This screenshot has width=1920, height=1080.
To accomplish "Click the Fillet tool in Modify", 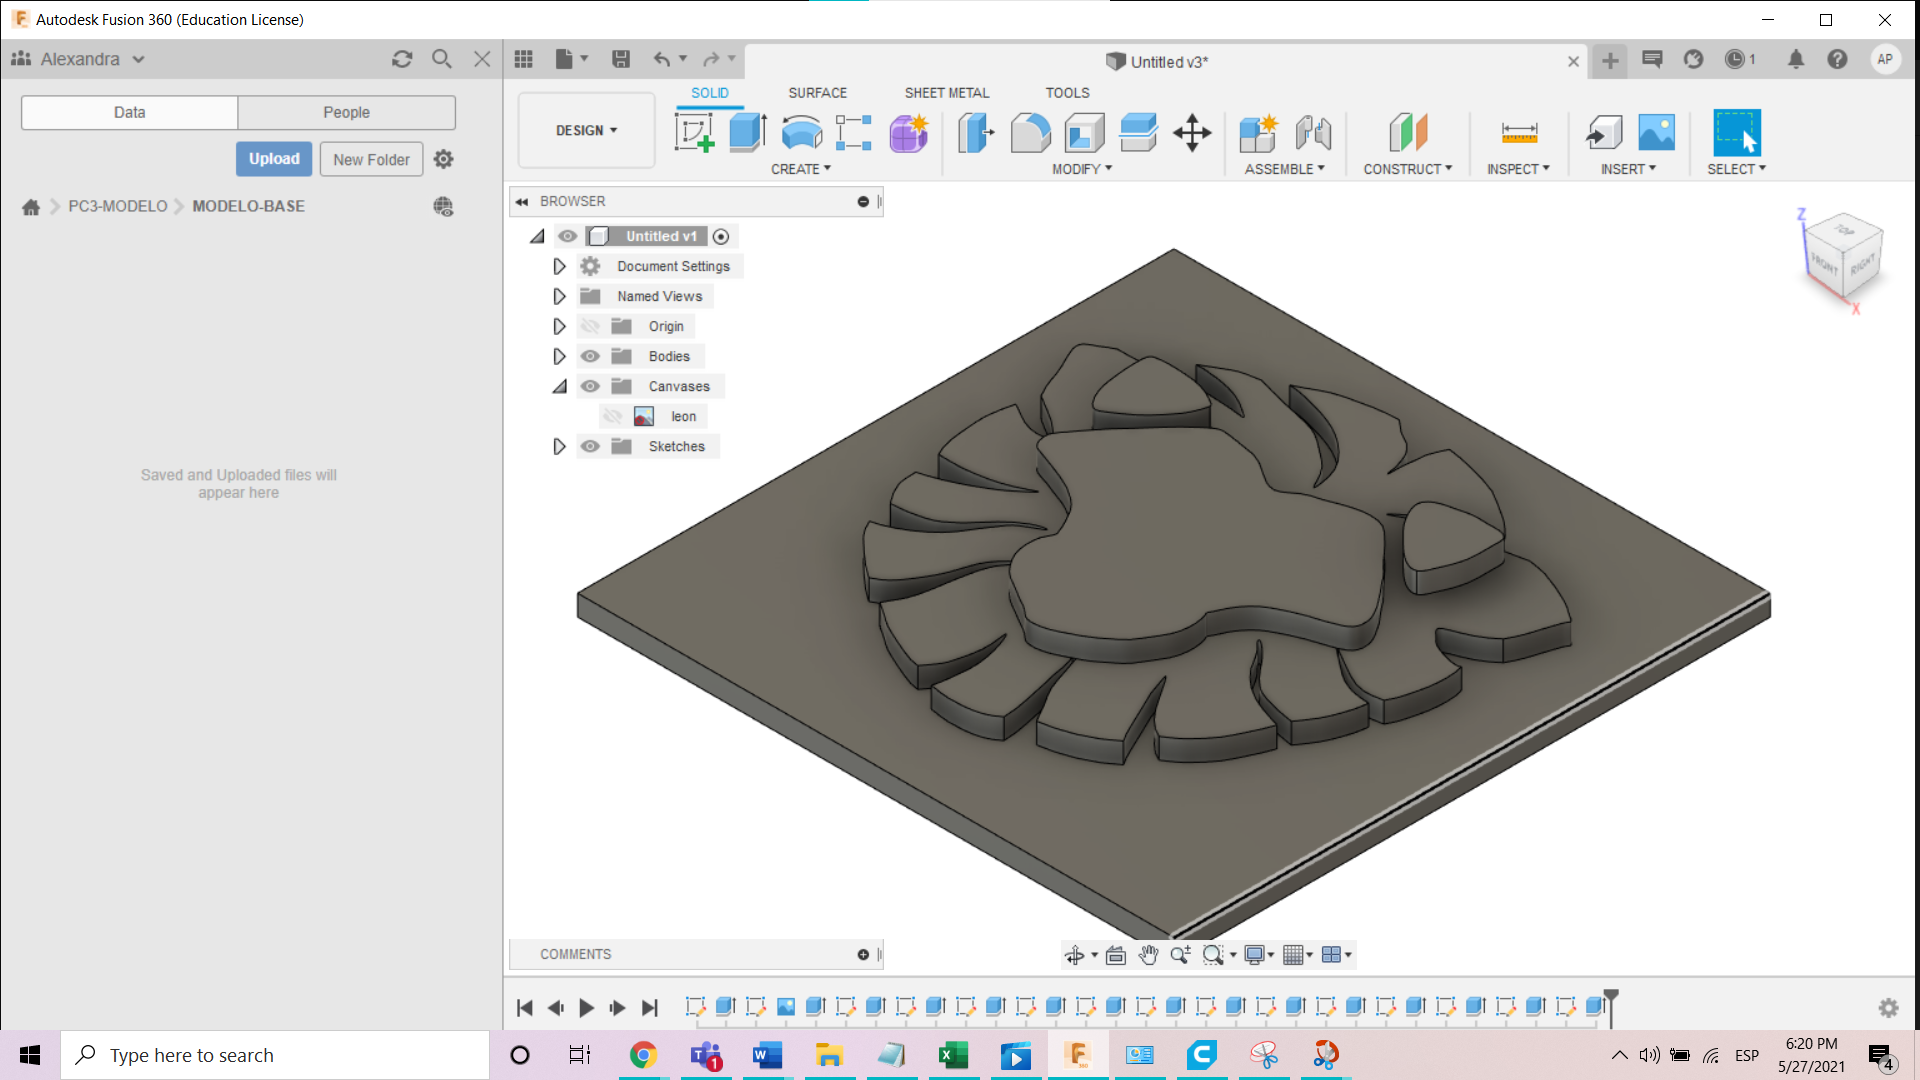I will click(x=1030, y=132).
